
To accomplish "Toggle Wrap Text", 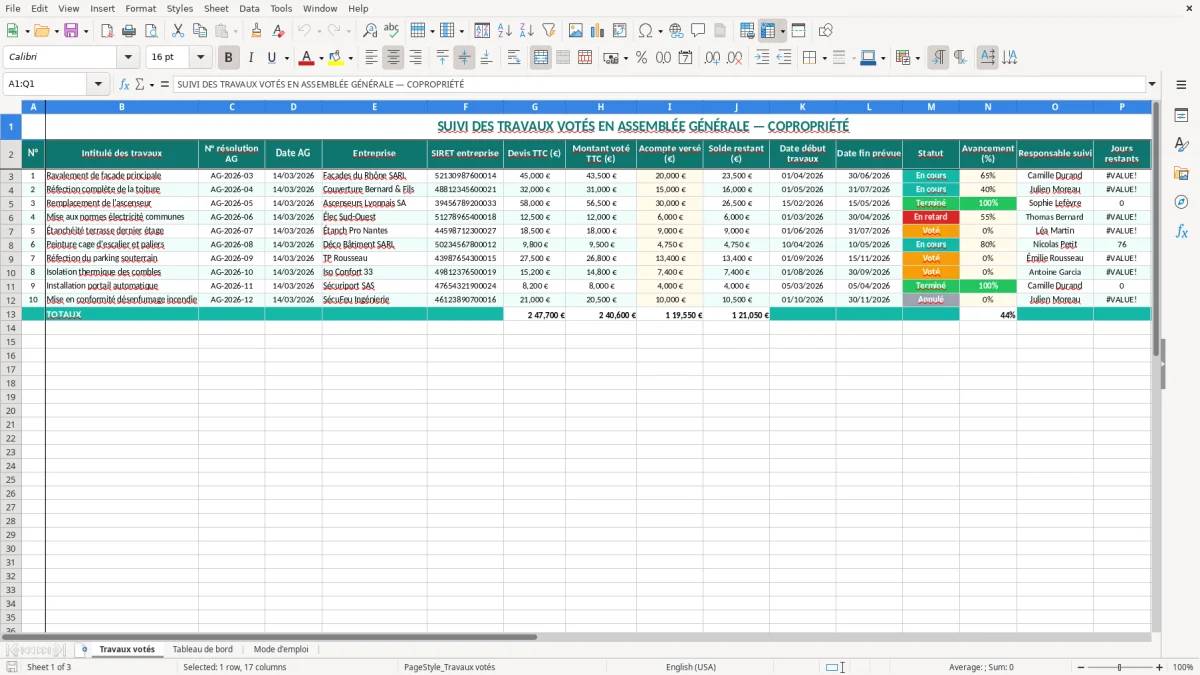I will 514,58.
